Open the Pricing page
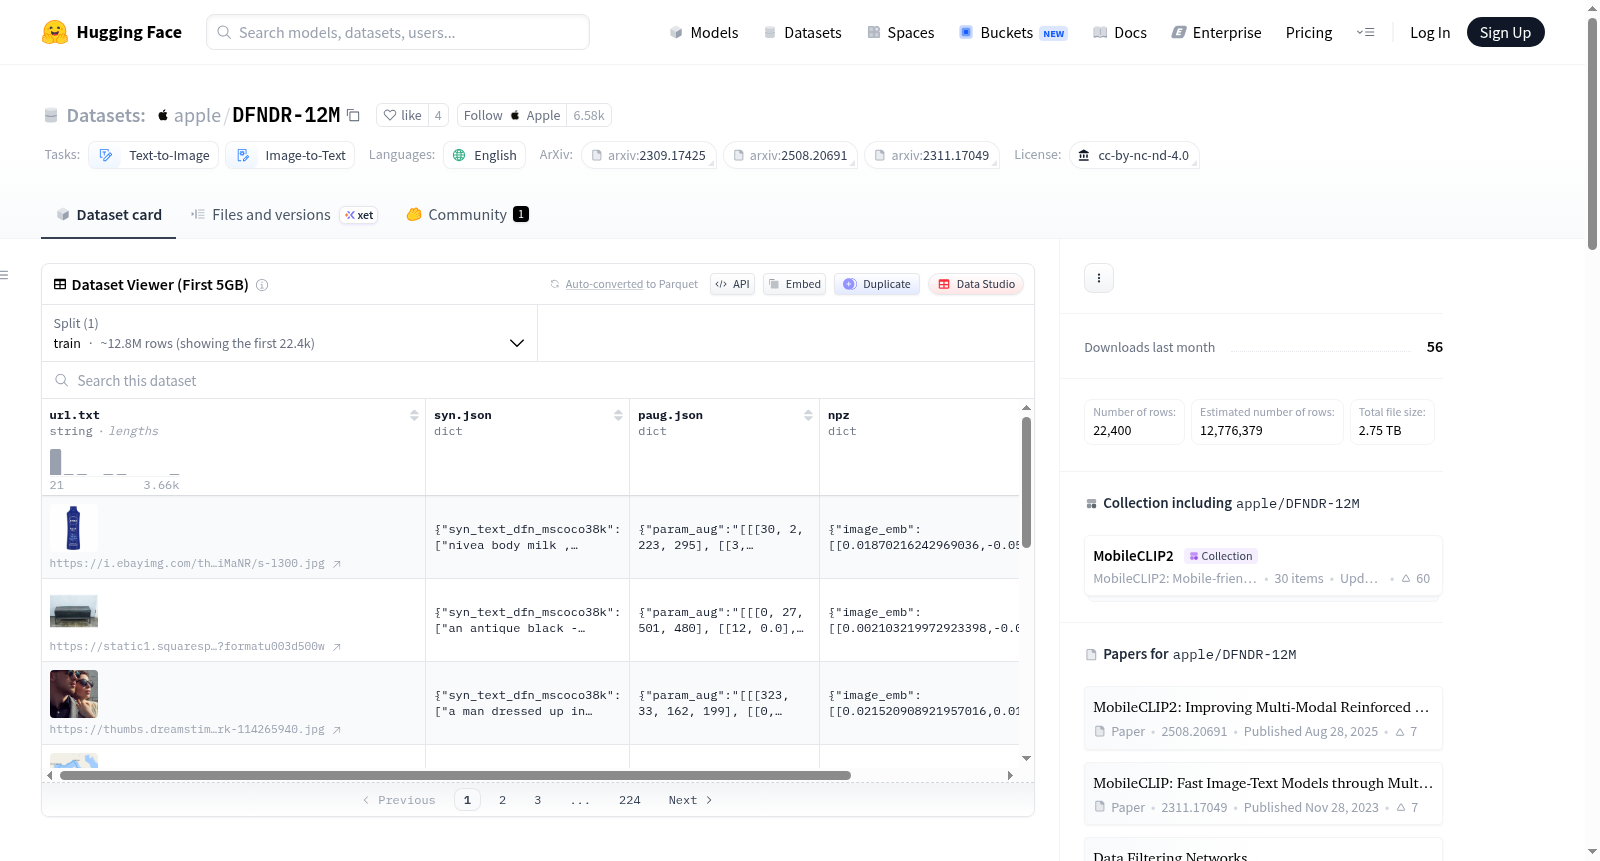1600x861 pixels. (x=1309, y=33)
